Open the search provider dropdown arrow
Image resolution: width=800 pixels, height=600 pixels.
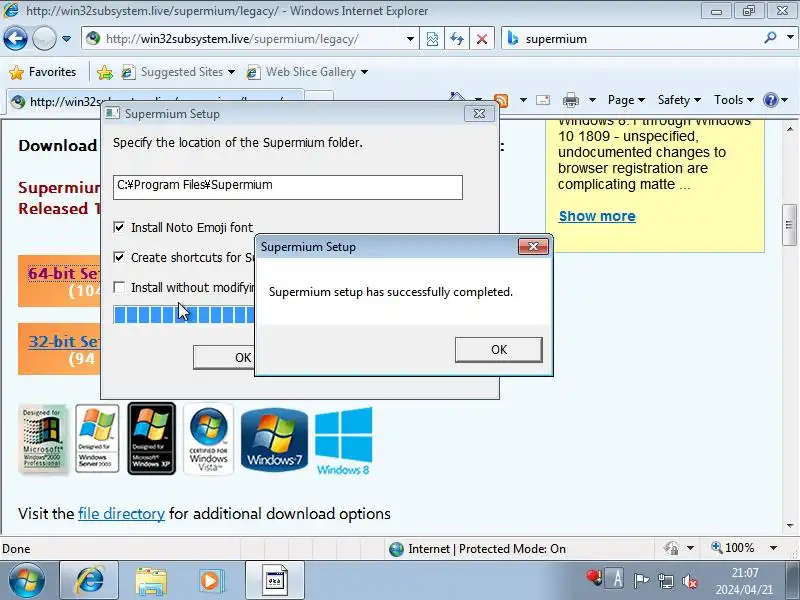pos(790,38)
